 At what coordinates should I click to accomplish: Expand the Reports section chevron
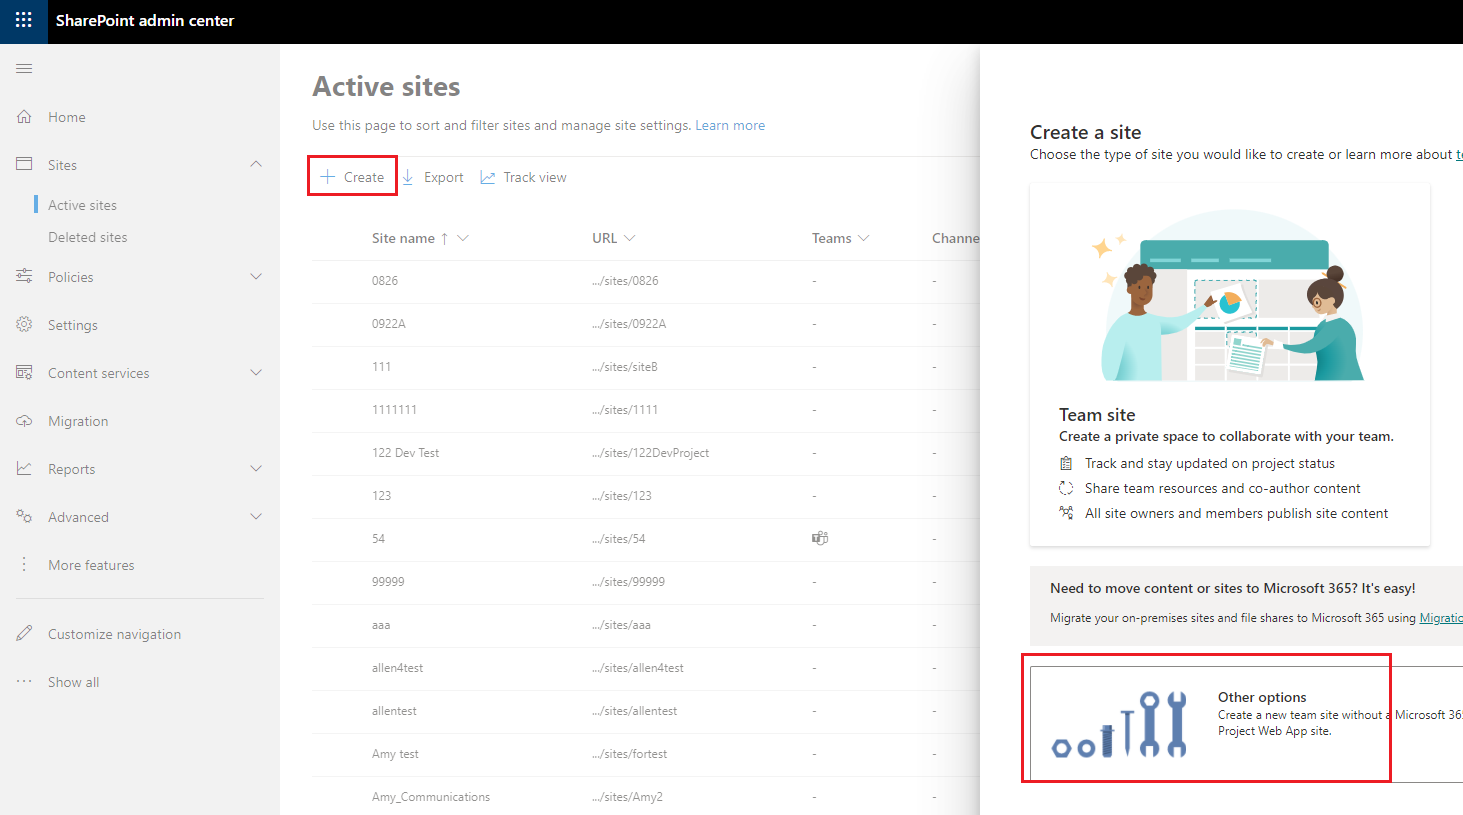tap(256, 468)
